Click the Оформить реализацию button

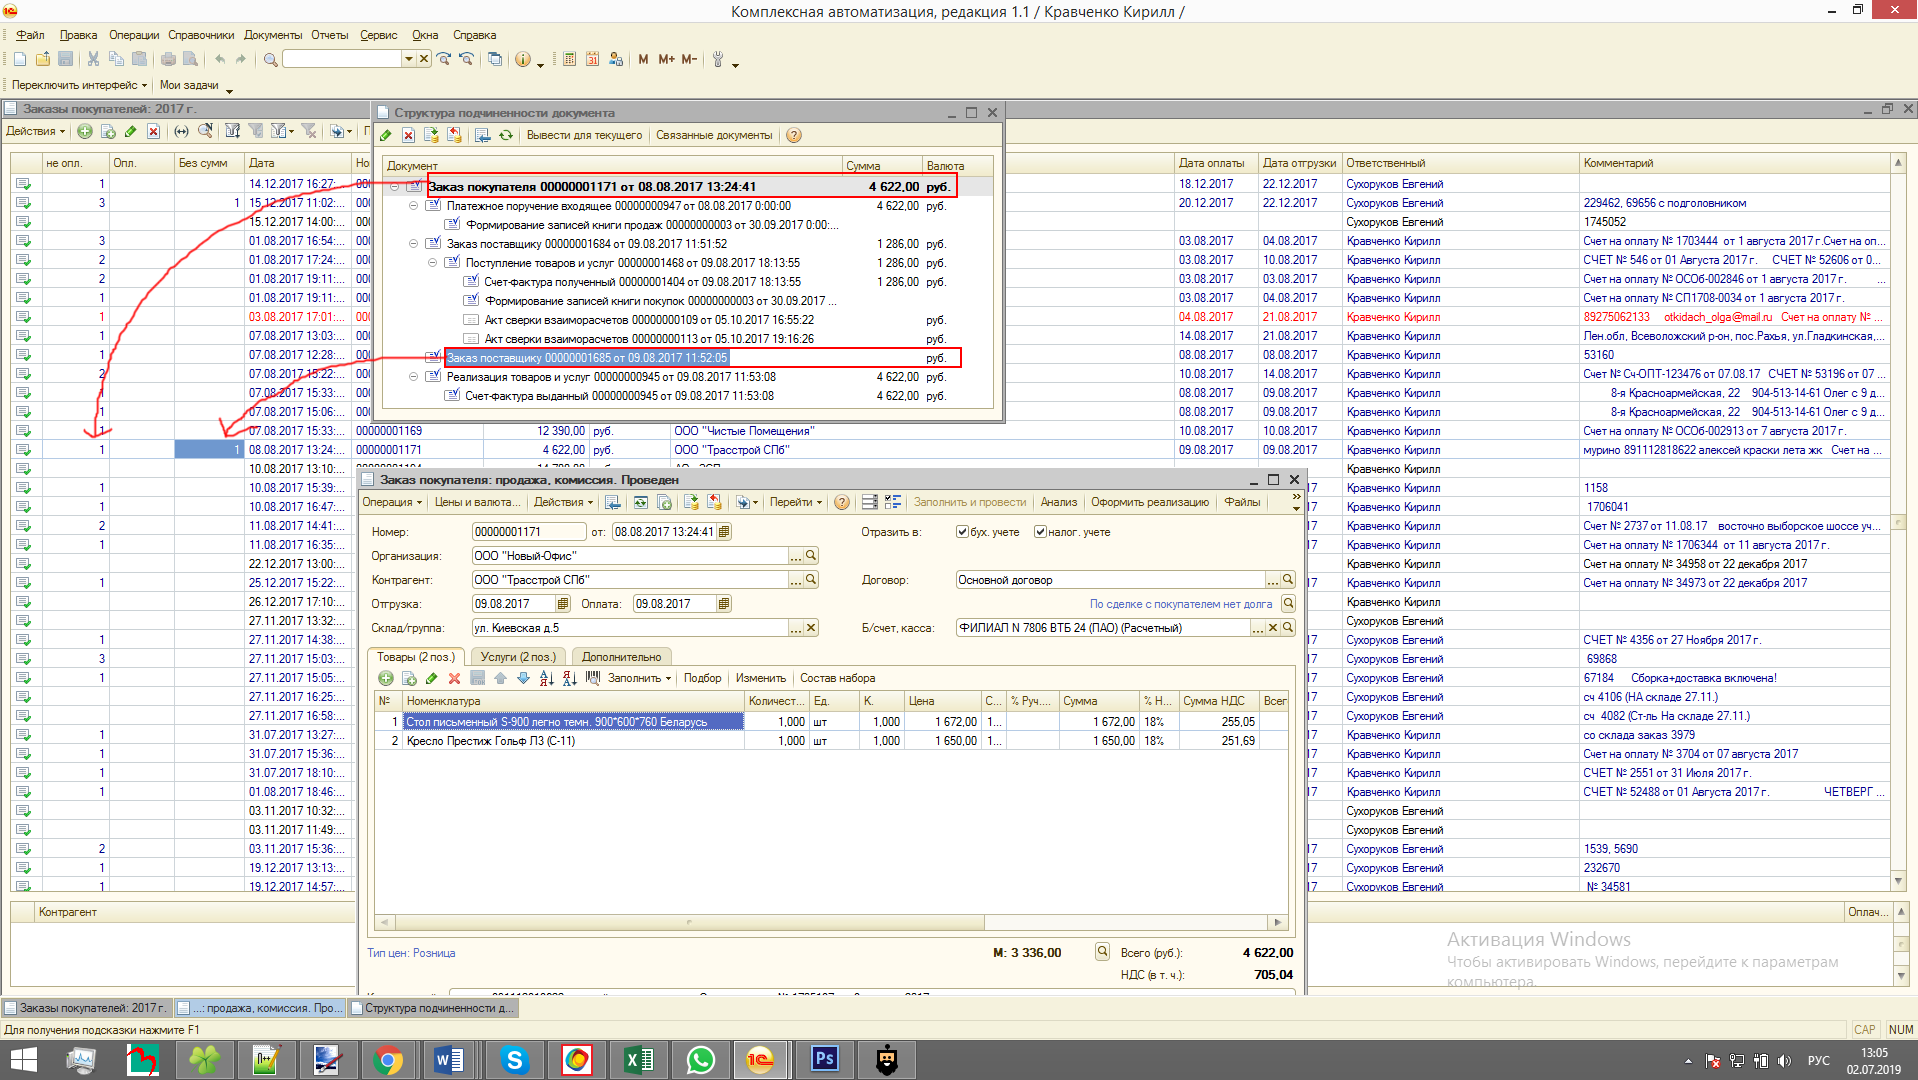(x=1149, y=503)
